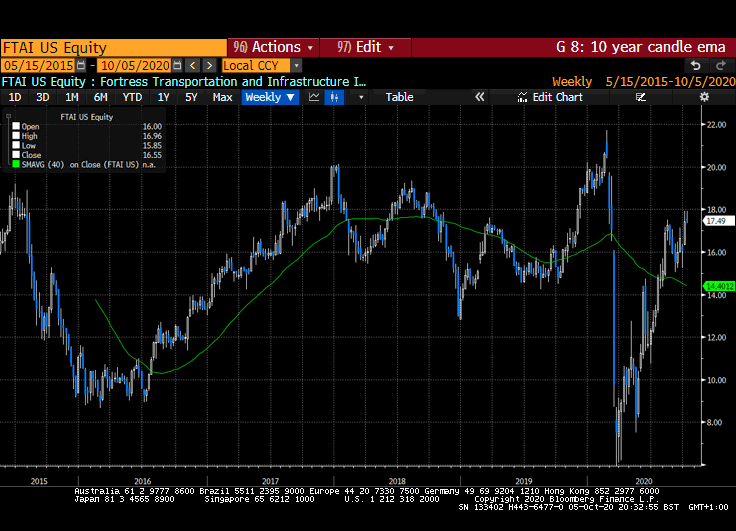Select the 6M range tab

tap(100, 97)
